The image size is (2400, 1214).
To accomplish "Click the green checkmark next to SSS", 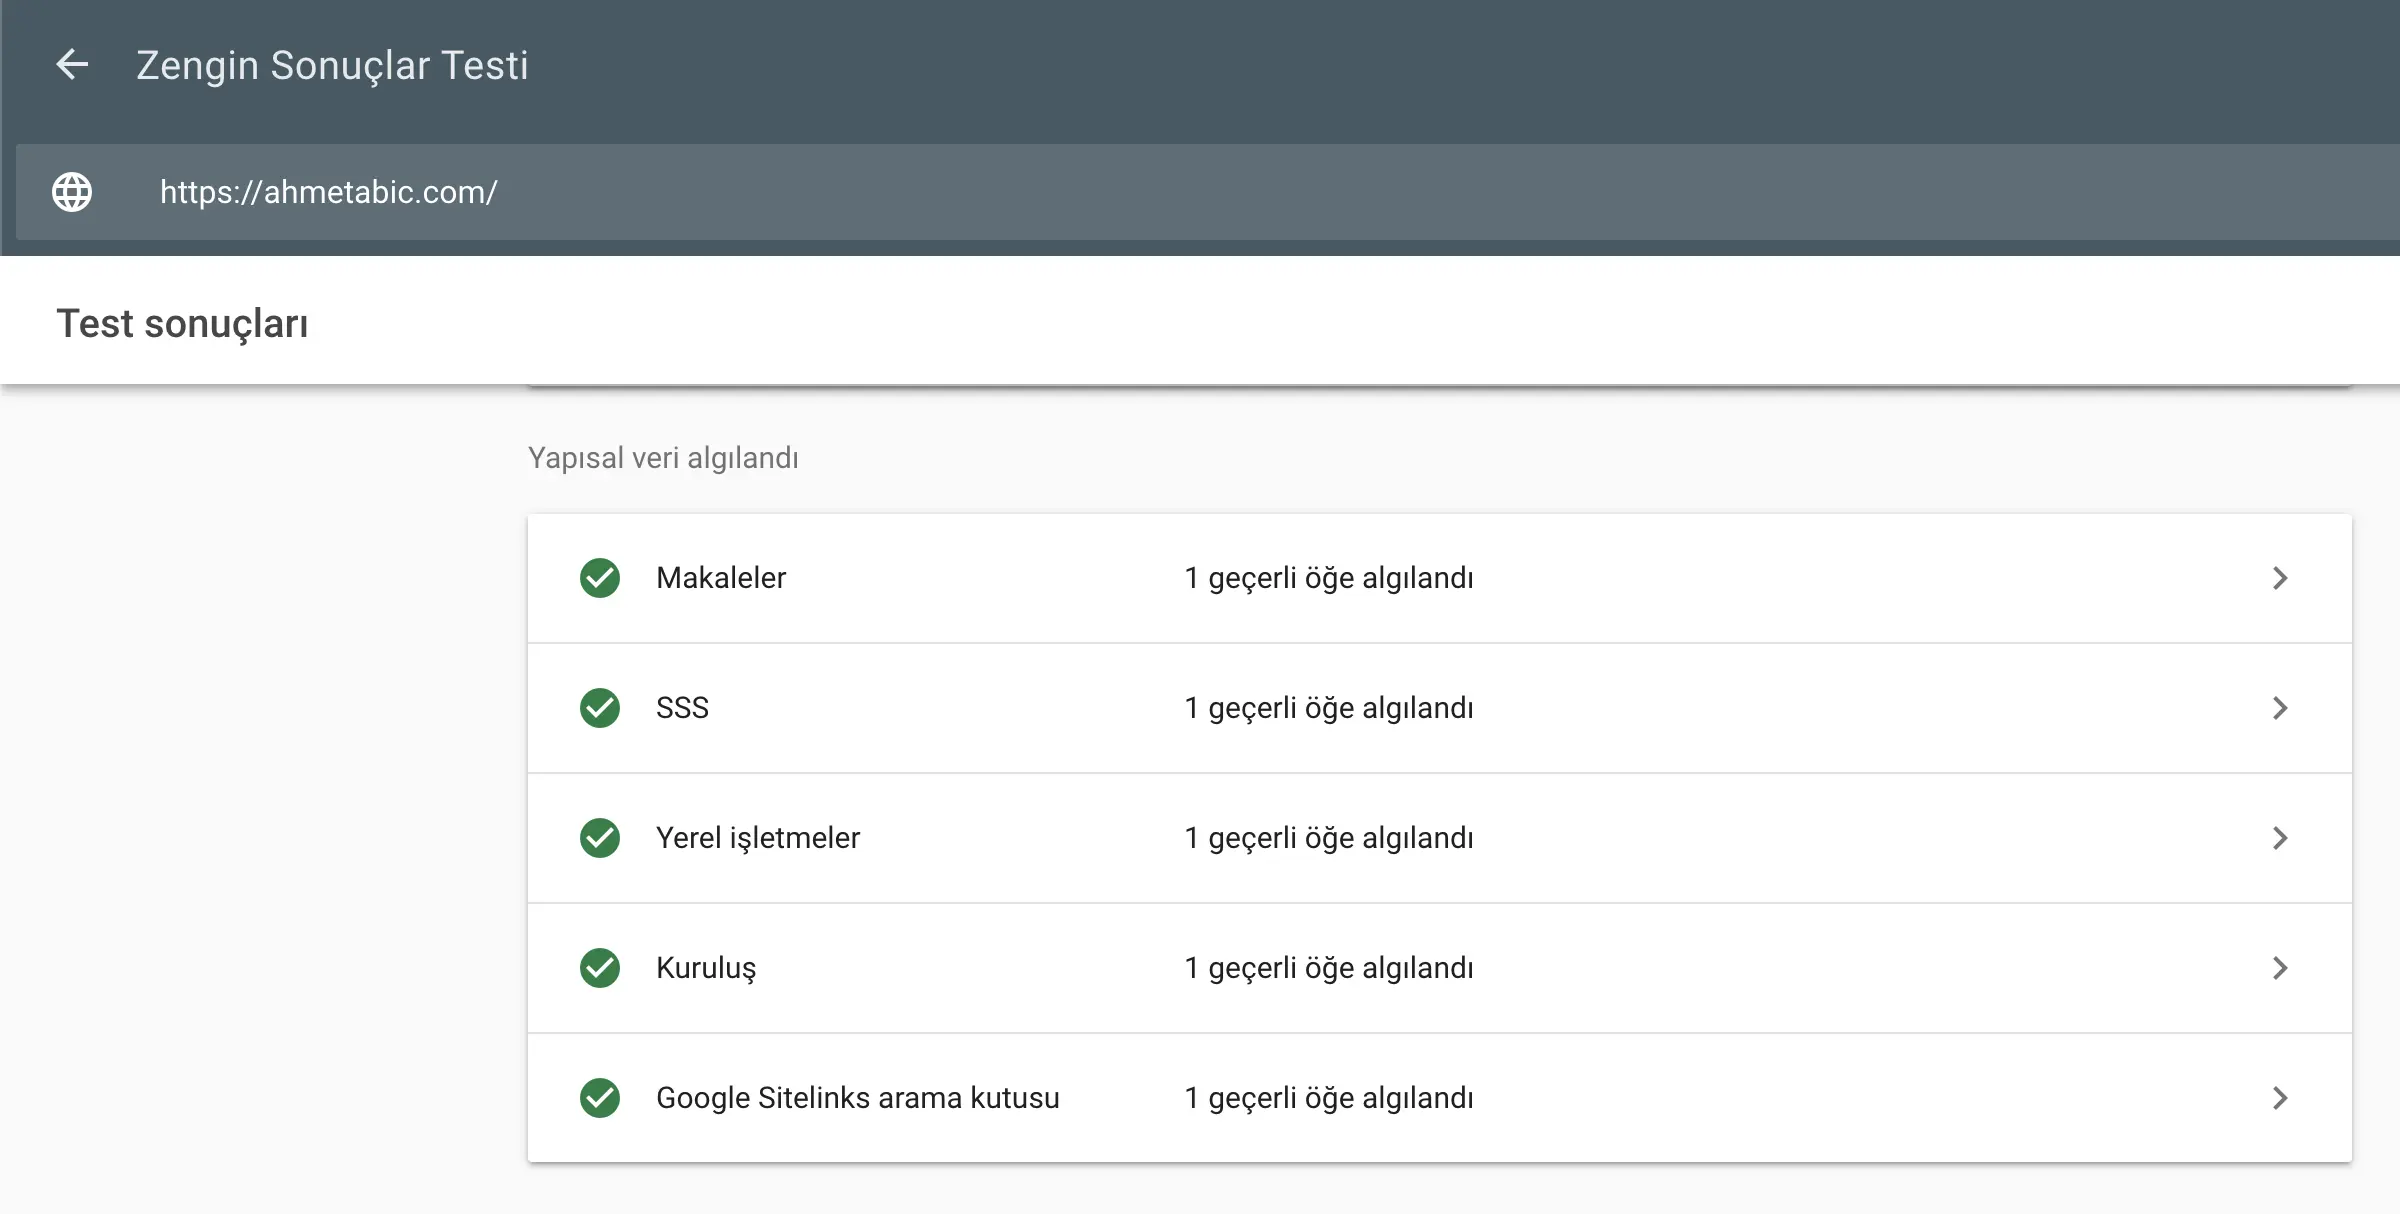I will point(600,708).
